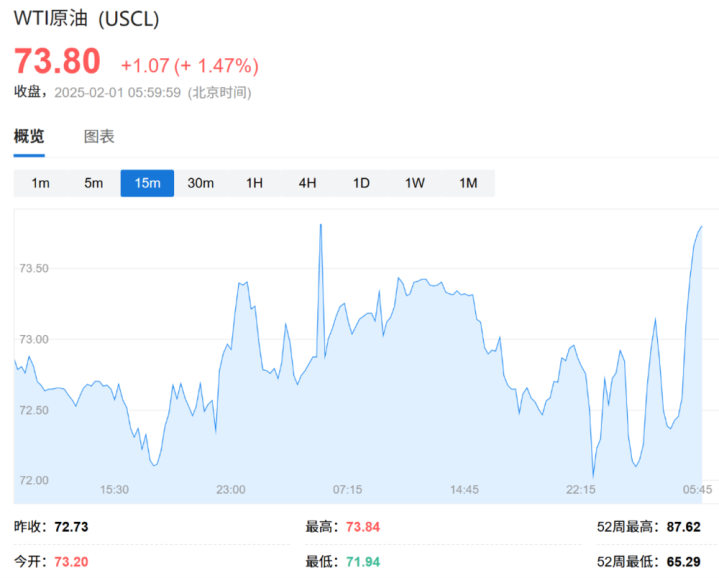This screenshot has width=719, height=578.
Task: Click the 73.00 y-axis label
Action: tap(34, 340)
